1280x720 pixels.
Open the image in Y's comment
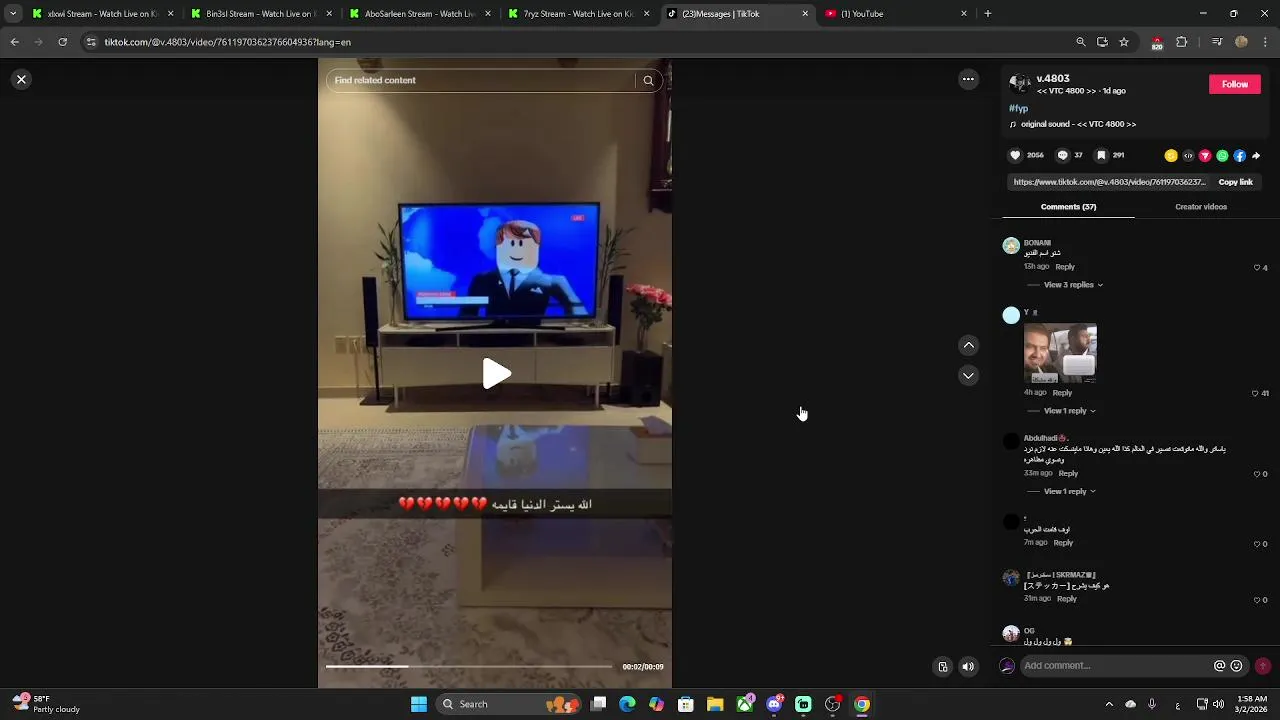point(1060,353)
